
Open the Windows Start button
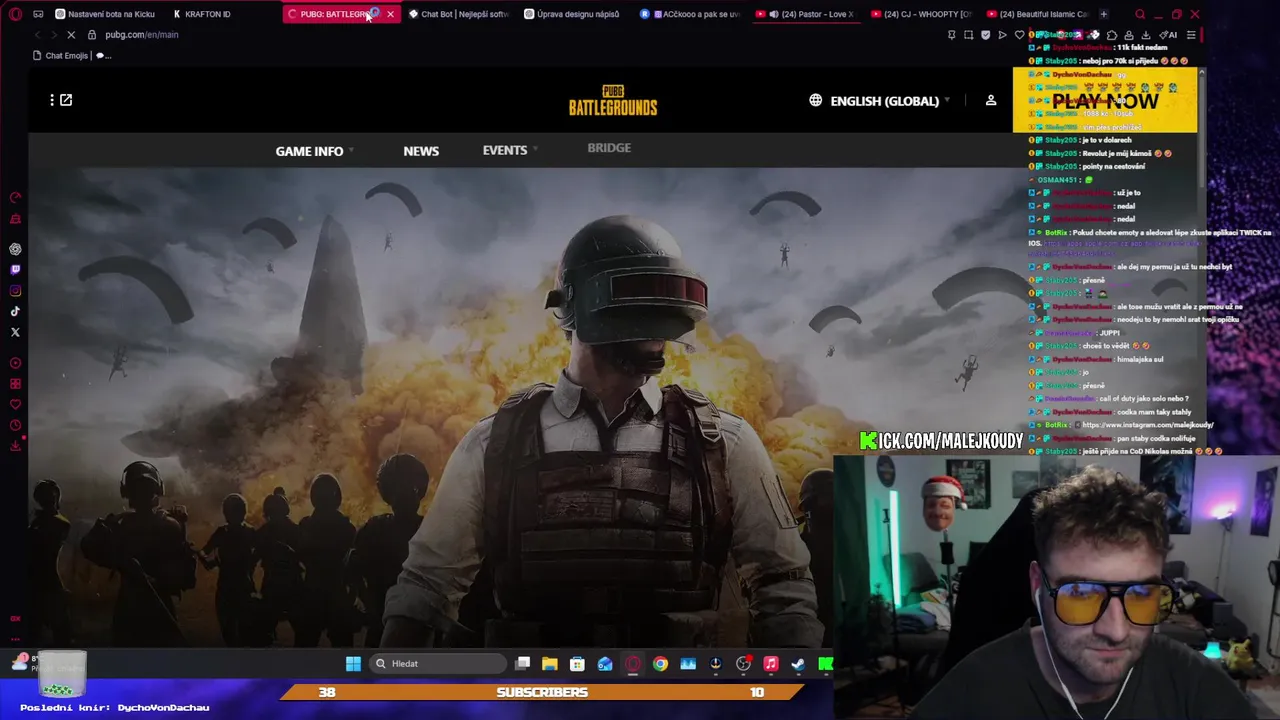pyautogui.click(x=353, y=663)
